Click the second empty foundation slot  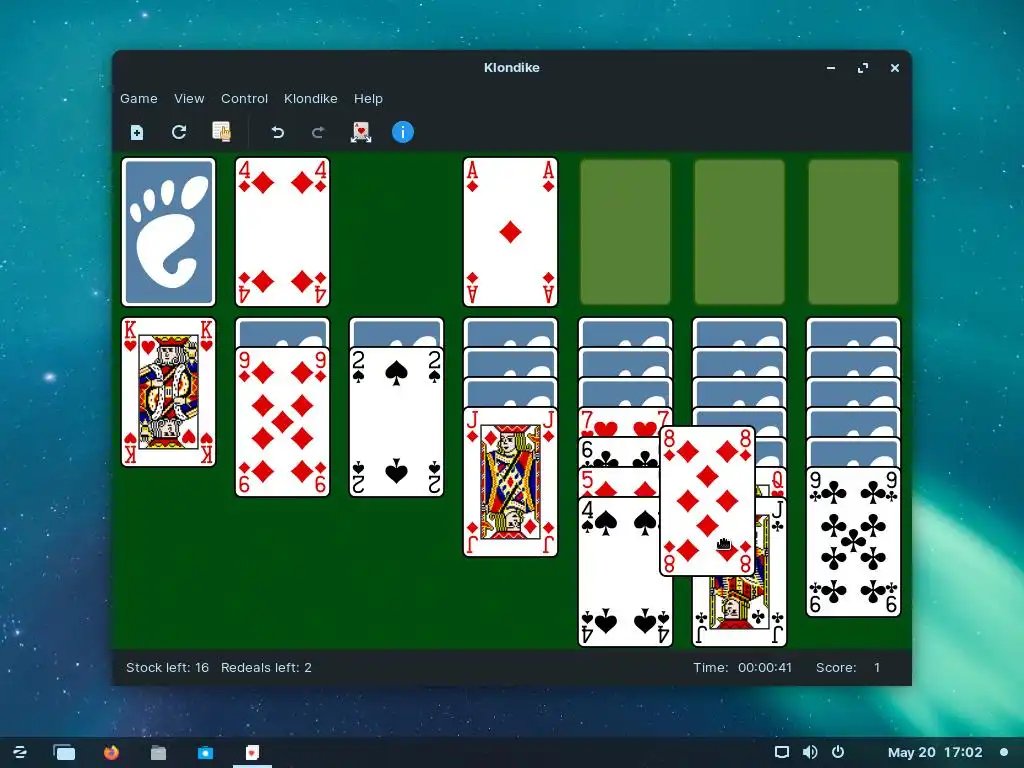pos(625,232)
